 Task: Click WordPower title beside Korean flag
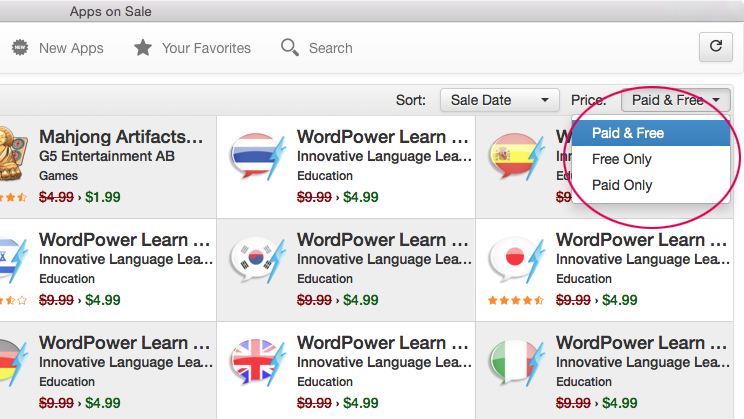(x=382, y=240)
